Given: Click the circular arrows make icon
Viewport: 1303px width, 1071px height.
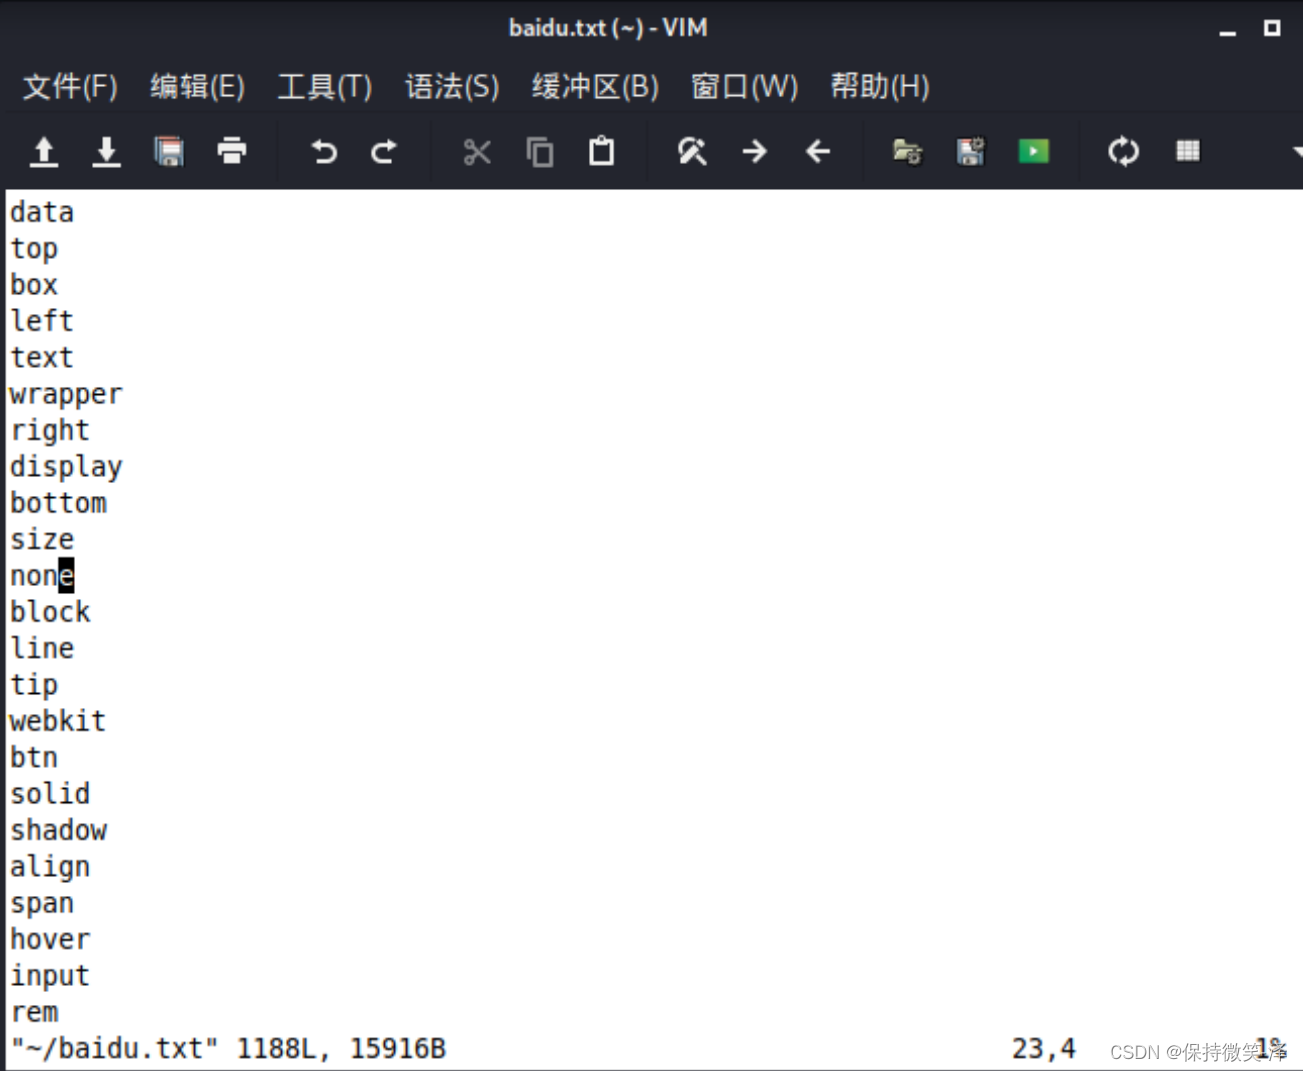Looking at the screenshot, I should [1124, 152].
